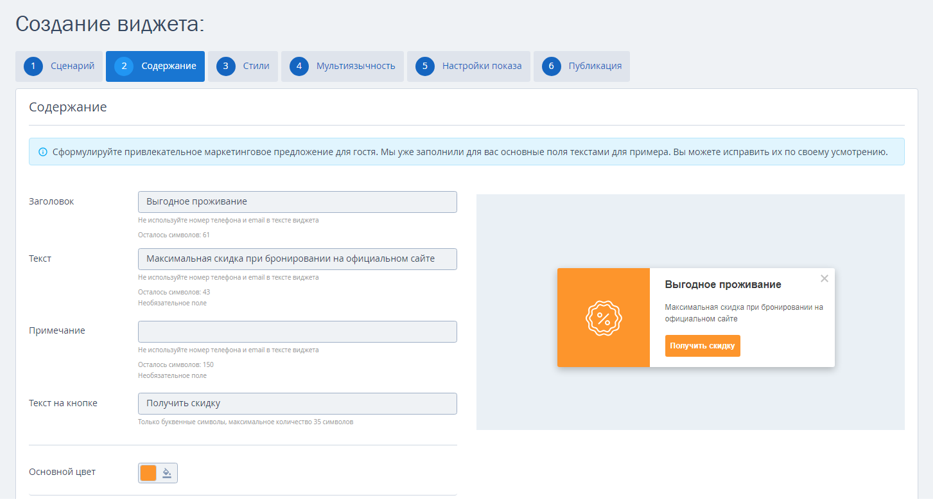Click the Заголовок input field
This screenshot has width=933, height=499.
coord(298,202)
